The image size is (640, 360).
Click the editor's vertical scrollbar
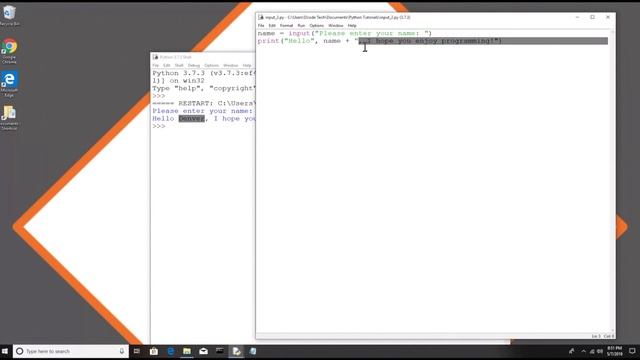coord(612,181)
